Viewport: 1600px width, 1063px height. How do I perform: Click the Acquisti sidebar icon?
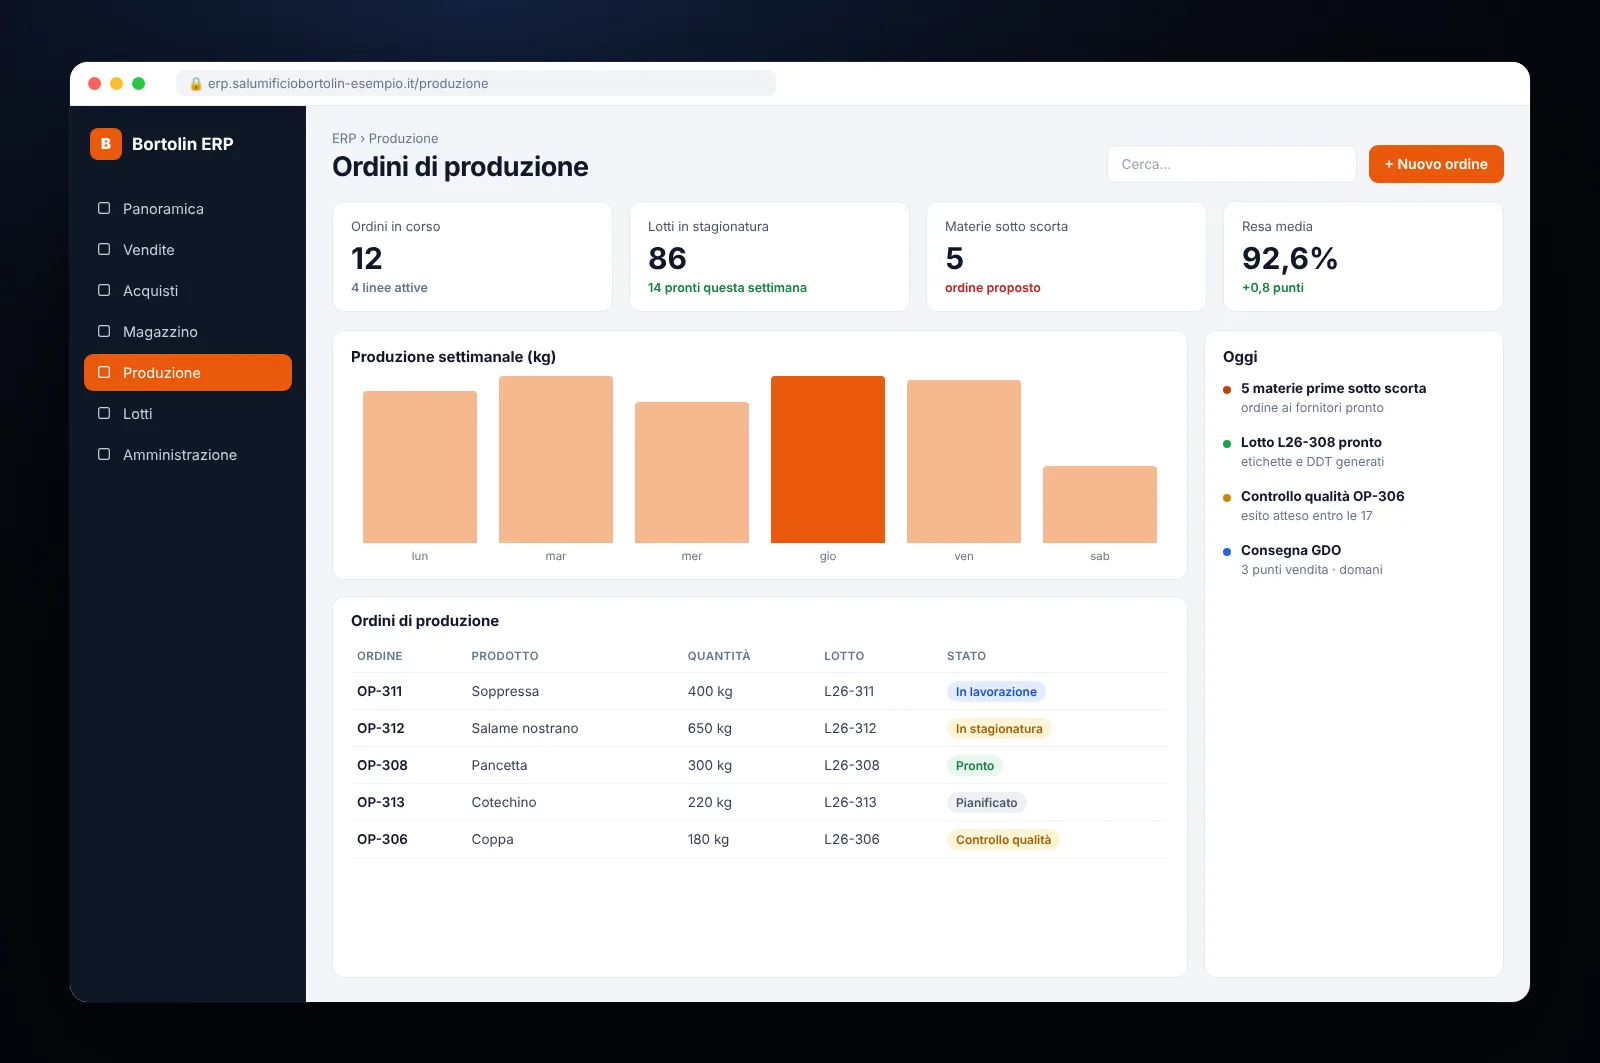coord(104,290)
